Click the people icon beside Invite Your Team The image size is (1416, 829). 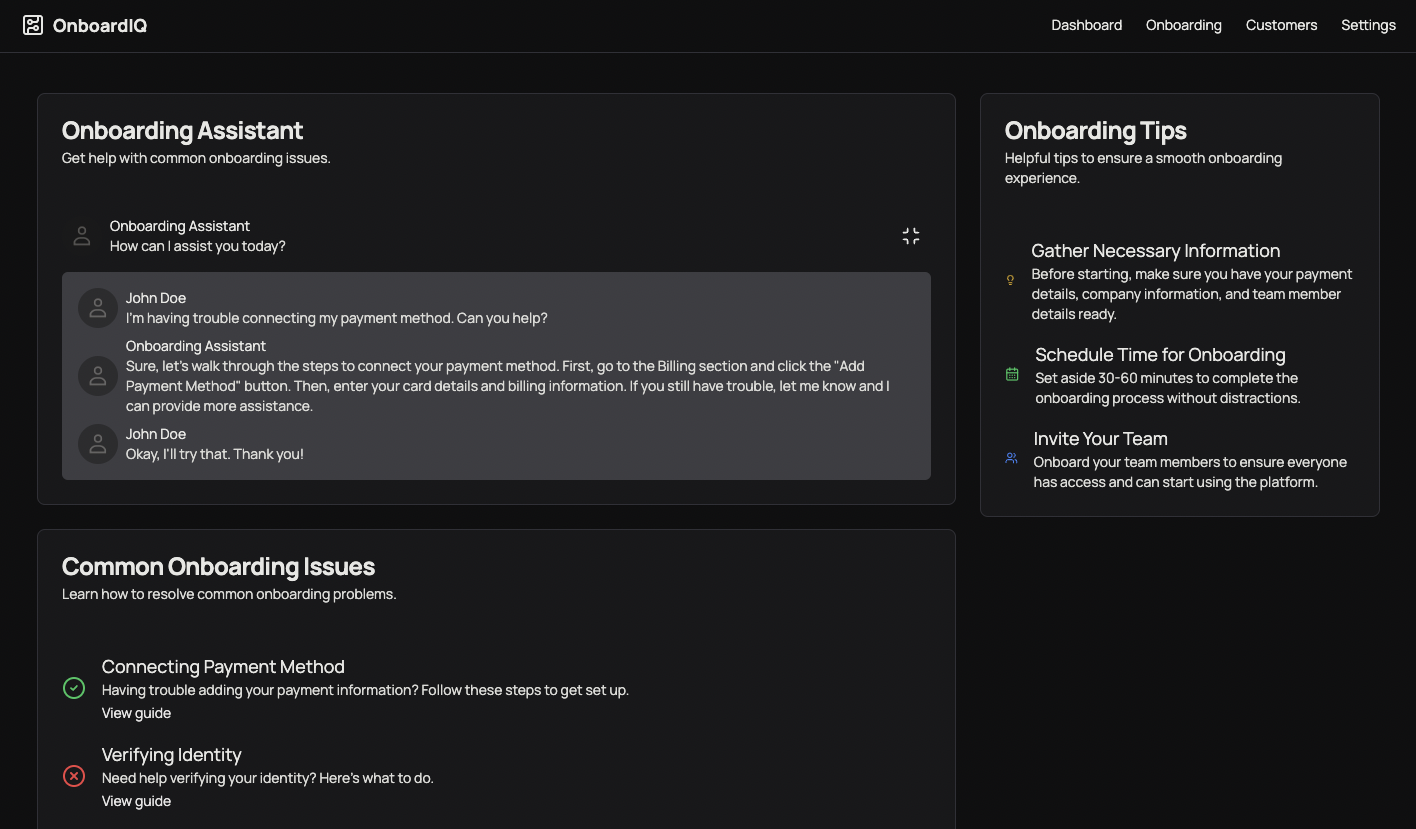1011,458
